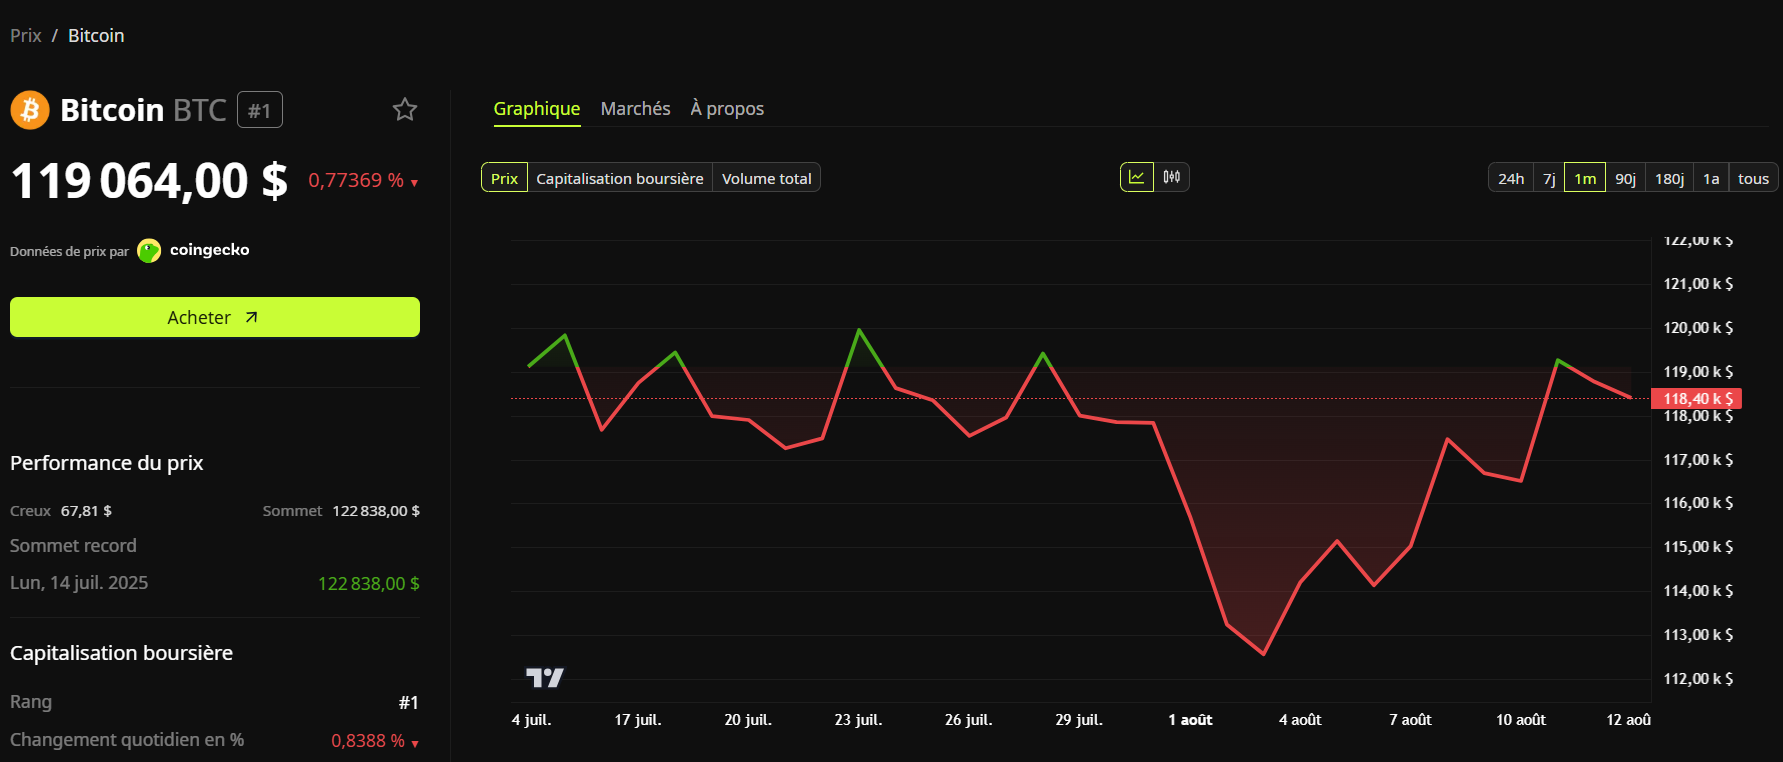The width and height of the screenshot is (1783, 762).
Task: Open the À propos tab
Action: (727, 108)
